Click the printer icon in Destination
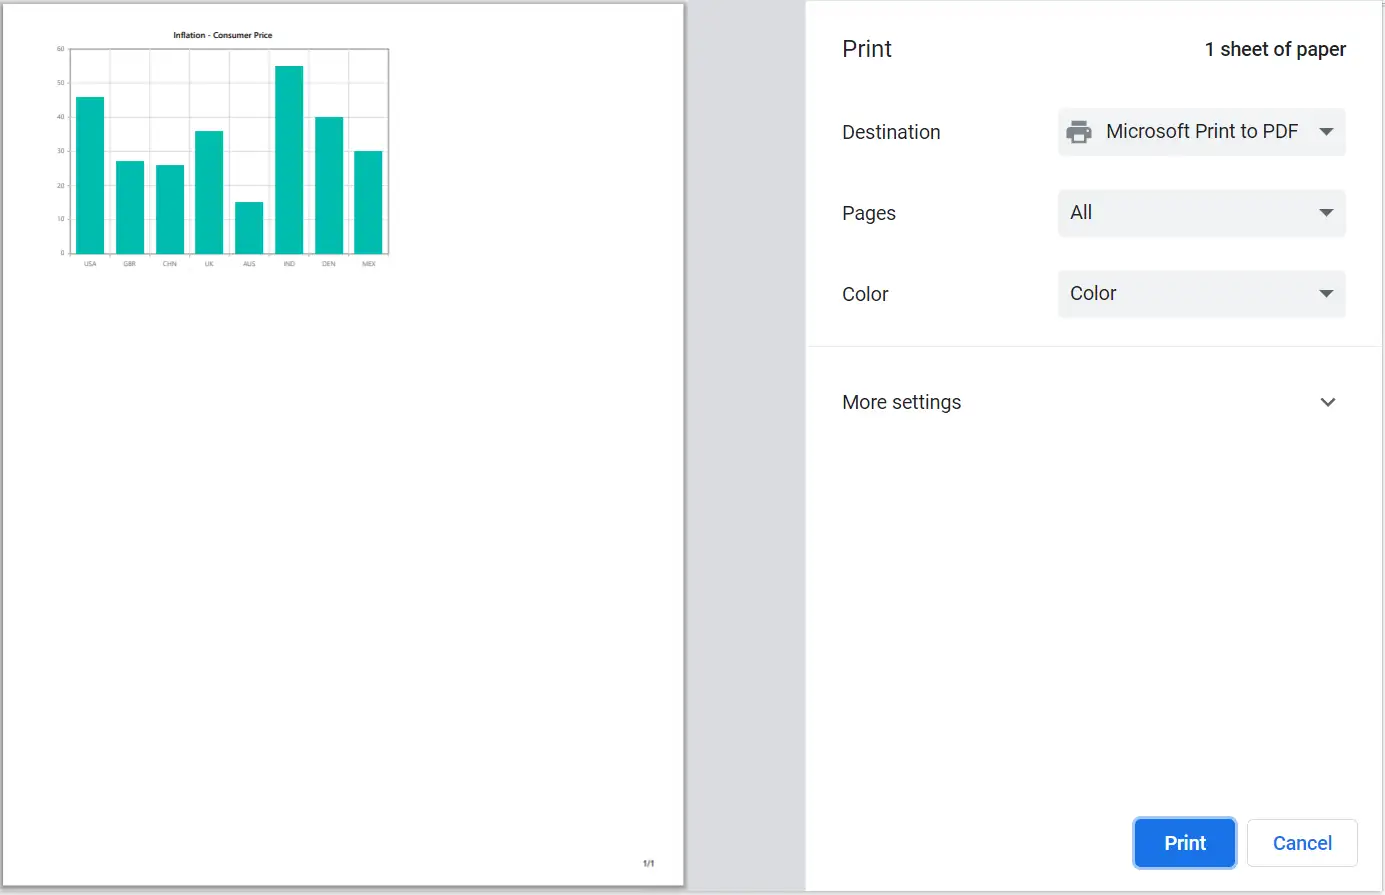 (1079, 132)
